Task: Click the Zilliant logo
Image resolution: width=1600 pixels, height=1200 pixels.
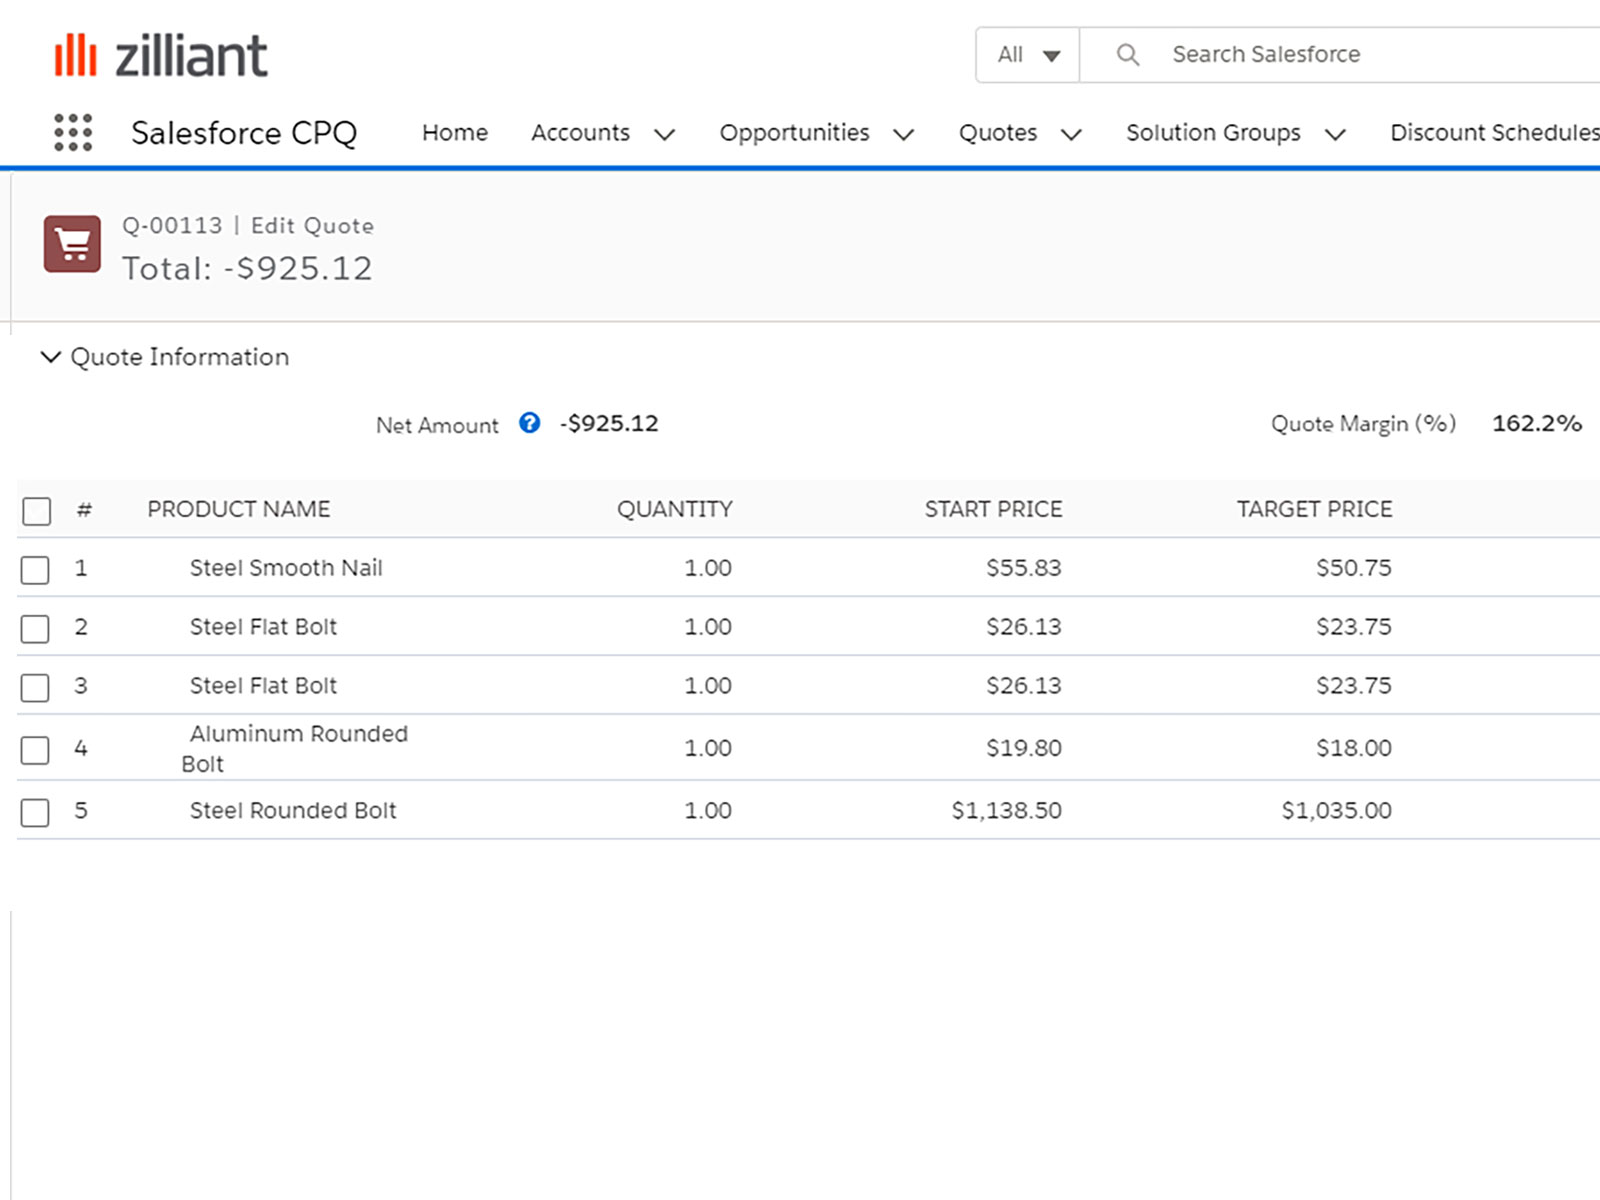Action: tap(161, 55)
